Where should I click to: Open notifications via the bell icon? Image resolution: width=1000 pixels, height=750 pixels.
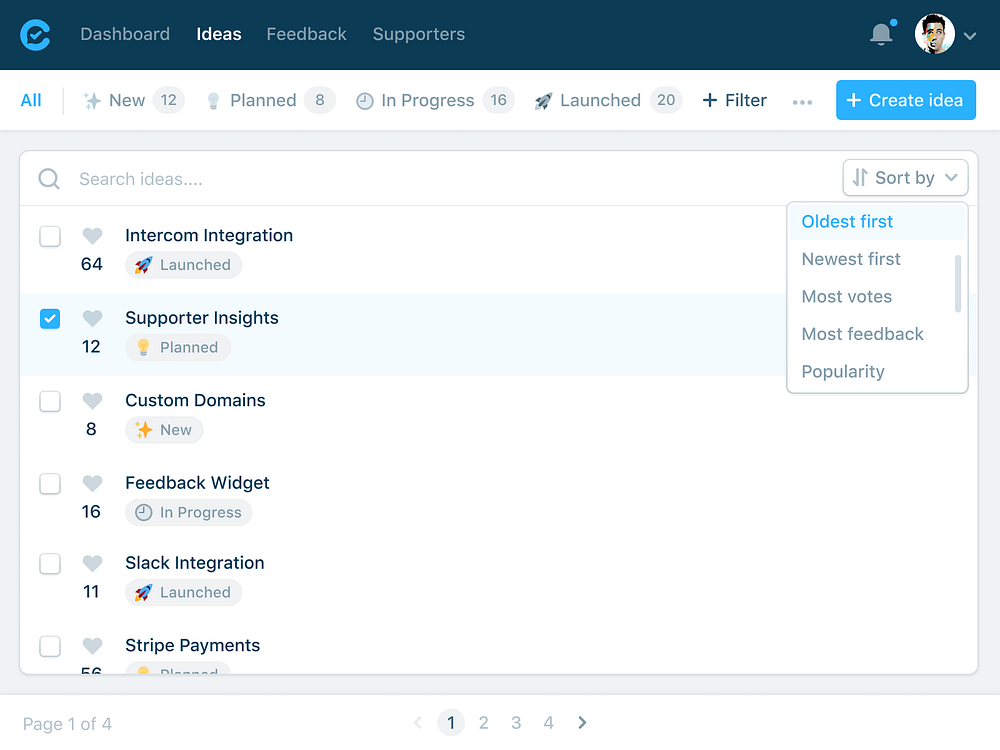click(x=881, y=33)
